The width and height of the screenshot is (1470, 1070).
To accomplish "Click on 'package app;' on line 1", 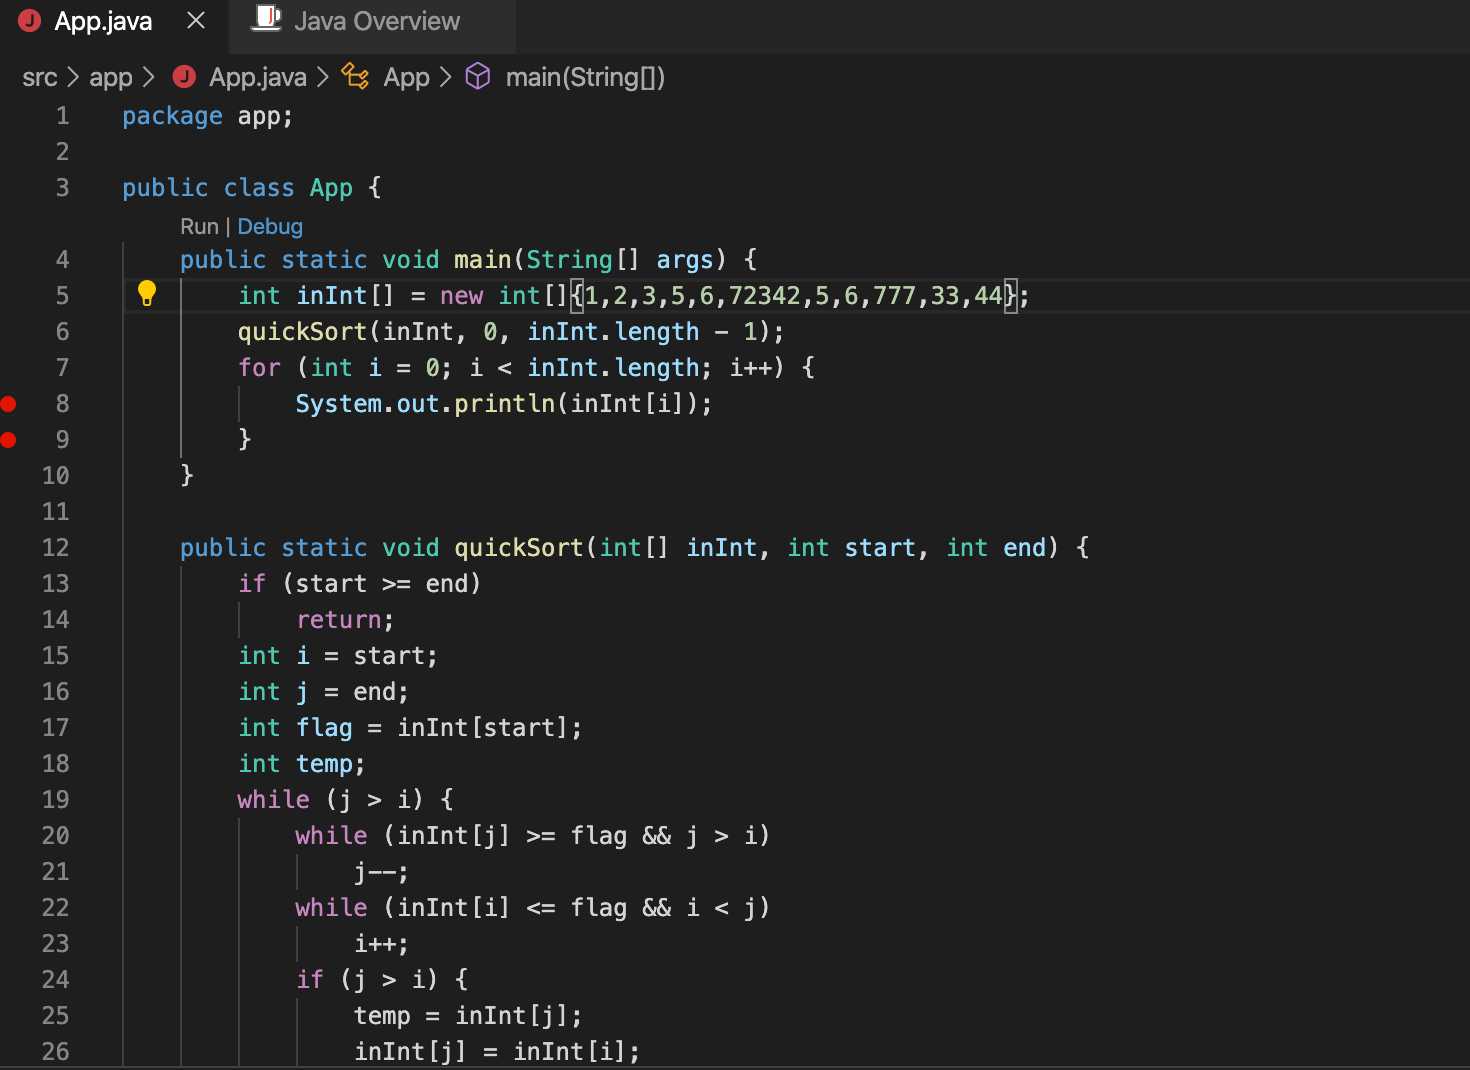I will 208,116.
